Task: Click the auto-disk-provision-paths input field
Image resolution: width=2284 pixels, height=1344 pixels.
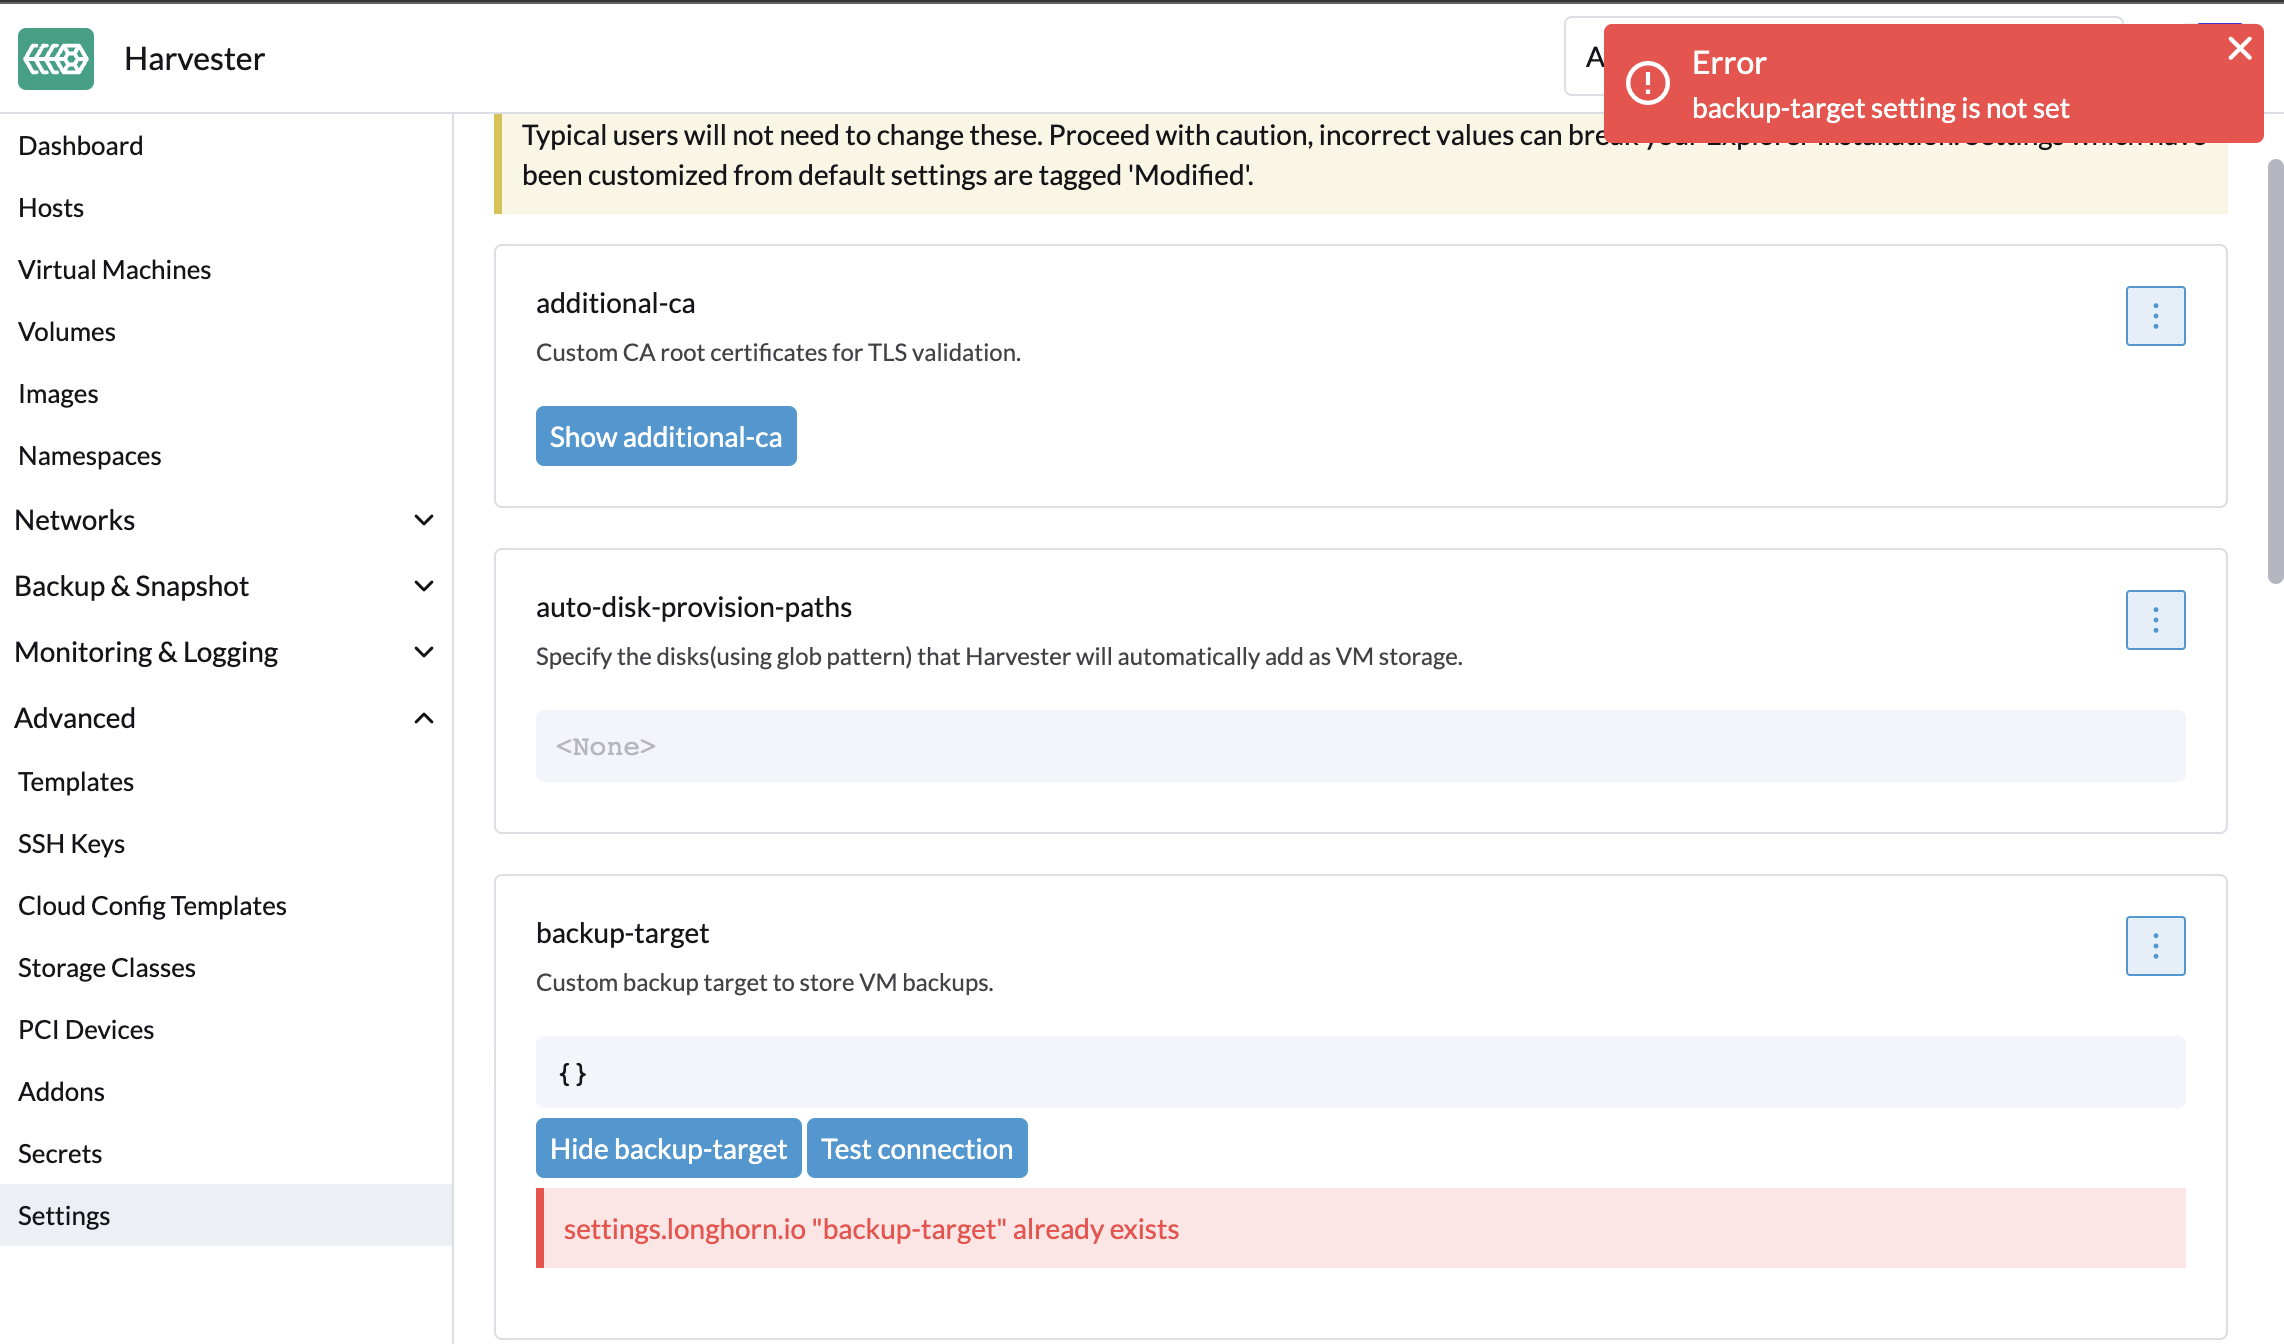Action: 1360,746
